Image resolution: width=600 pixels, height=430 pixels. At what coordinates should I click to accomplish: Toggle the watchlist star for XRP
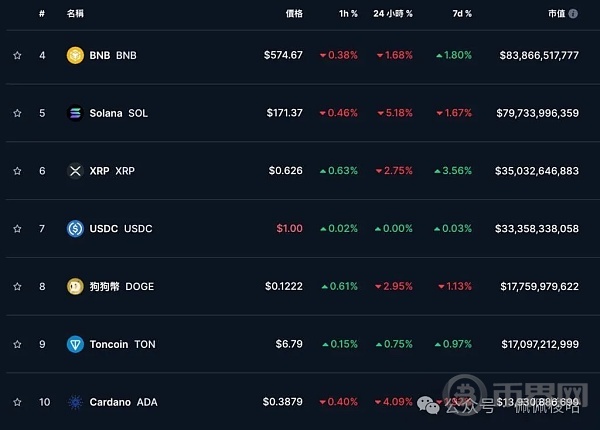click(x=17, y=171)
